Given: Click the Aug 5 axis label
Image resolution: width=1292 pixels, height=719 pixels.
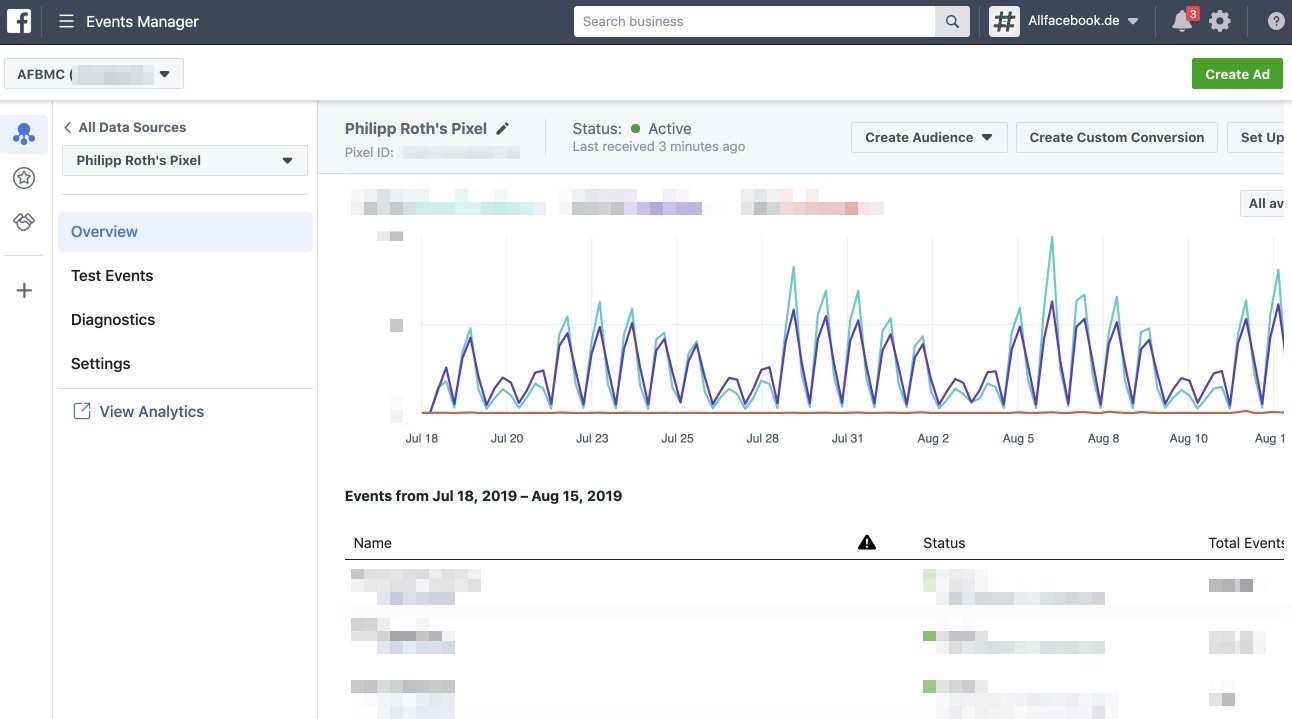Looking at the screenshot, I should [1018, 438].
